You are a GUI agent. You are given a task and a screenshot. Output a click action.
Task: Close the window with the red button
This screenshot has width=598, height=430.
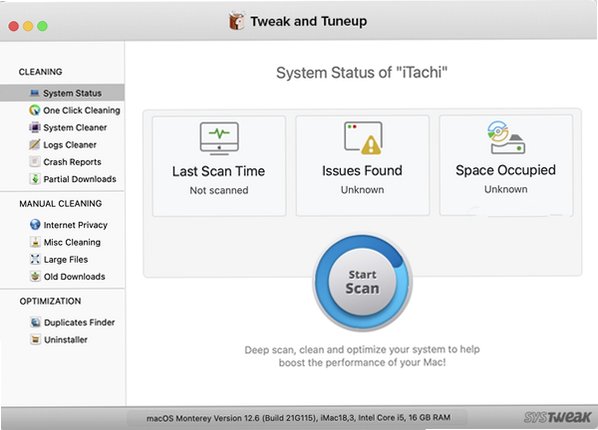coord(14,26)
